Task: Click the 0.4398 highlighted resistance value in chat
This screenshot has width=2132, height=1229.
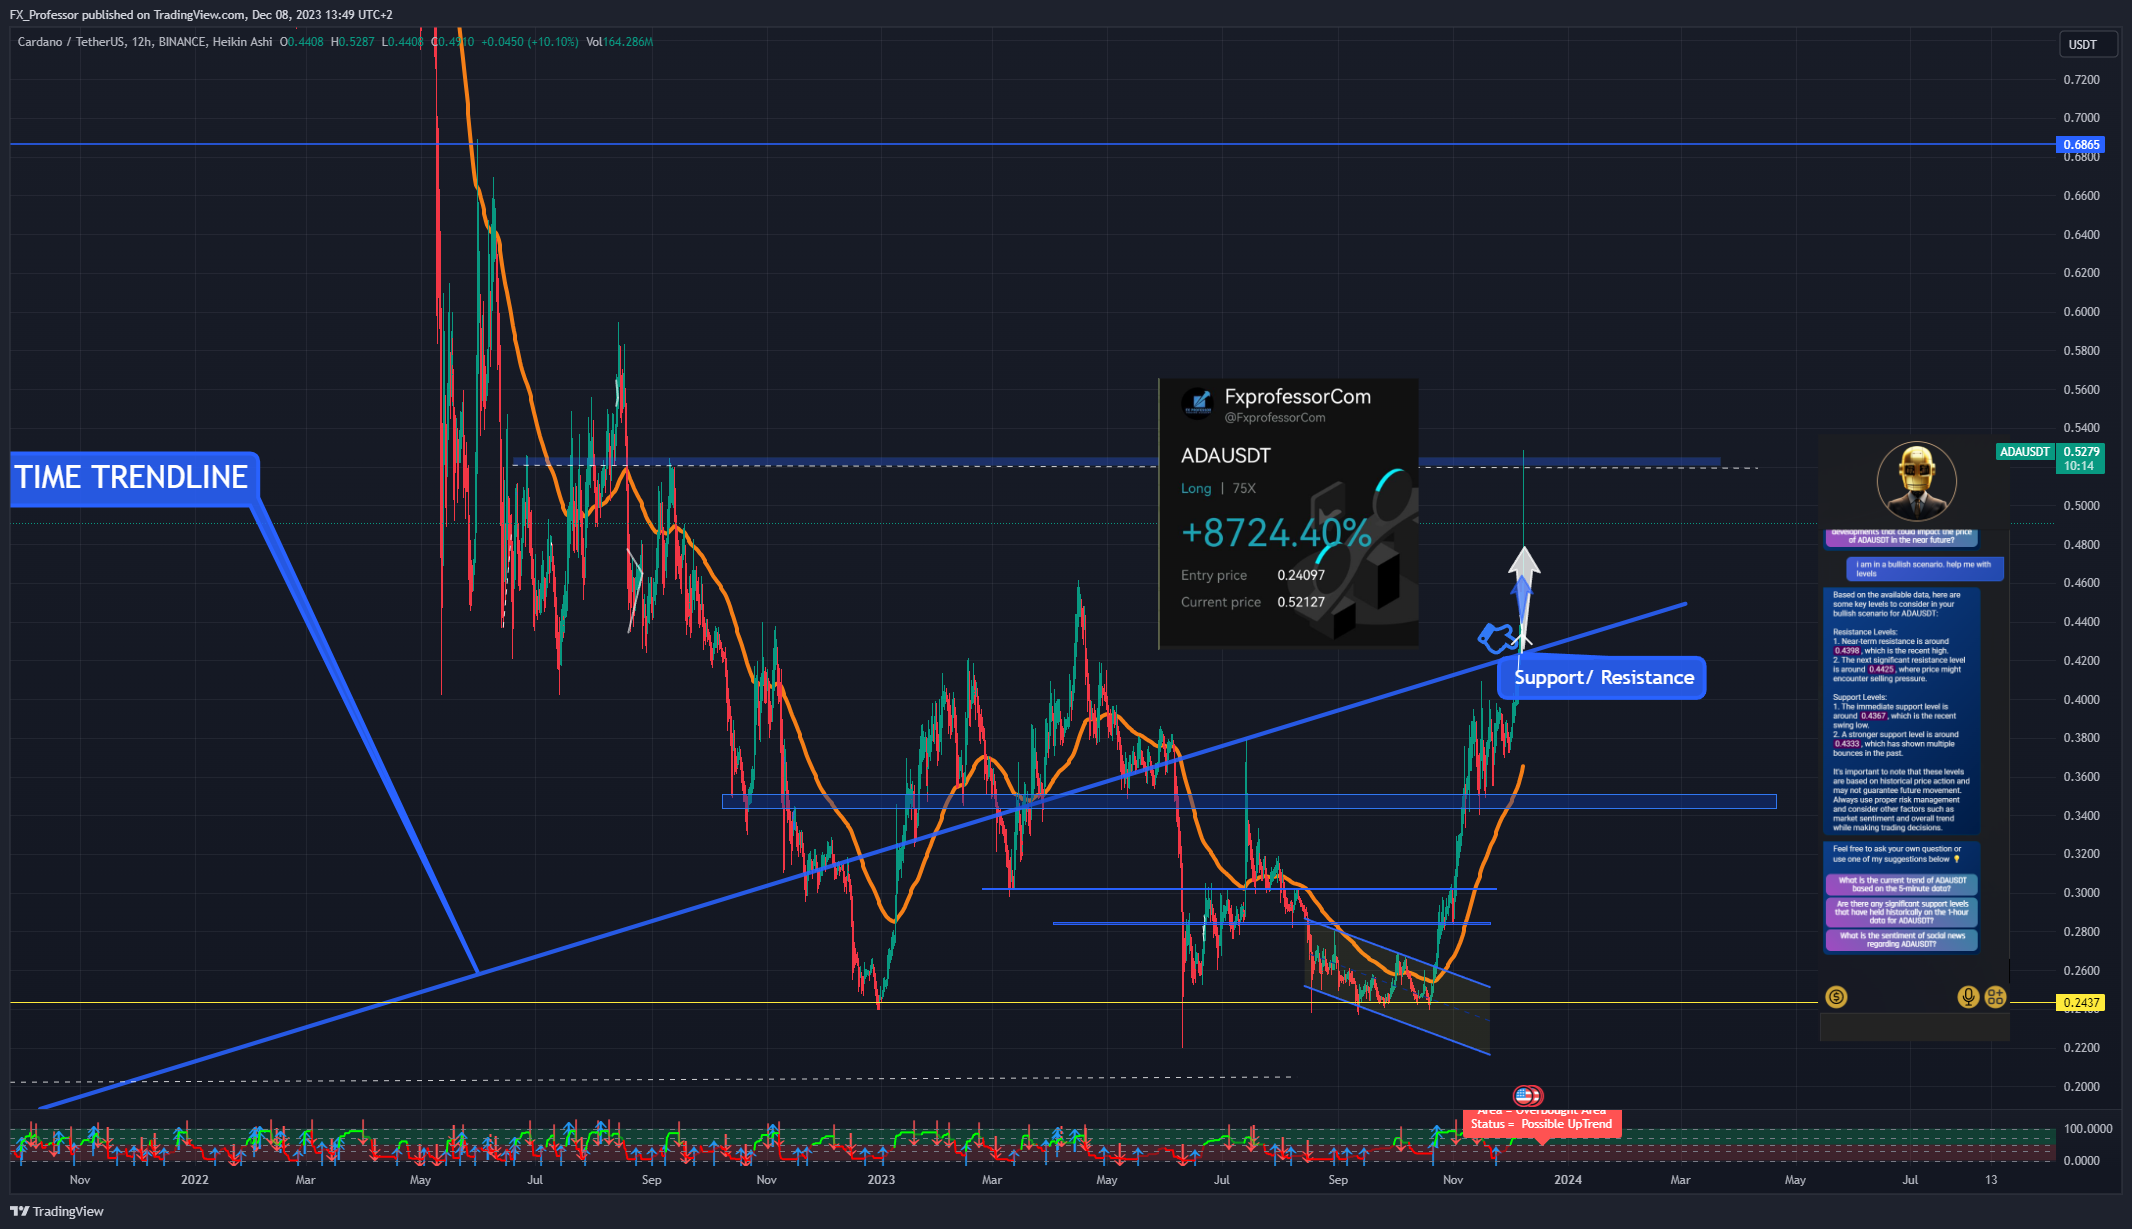Action: click(x=1847, y=650)
